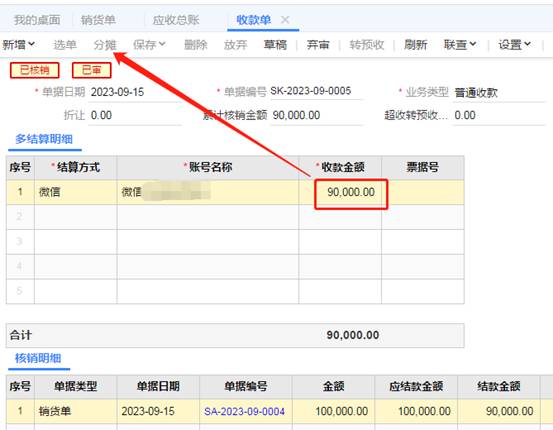Switch to the 应收总账 tab
Screen dimensions: 553x430
click(x=176, y=20)
